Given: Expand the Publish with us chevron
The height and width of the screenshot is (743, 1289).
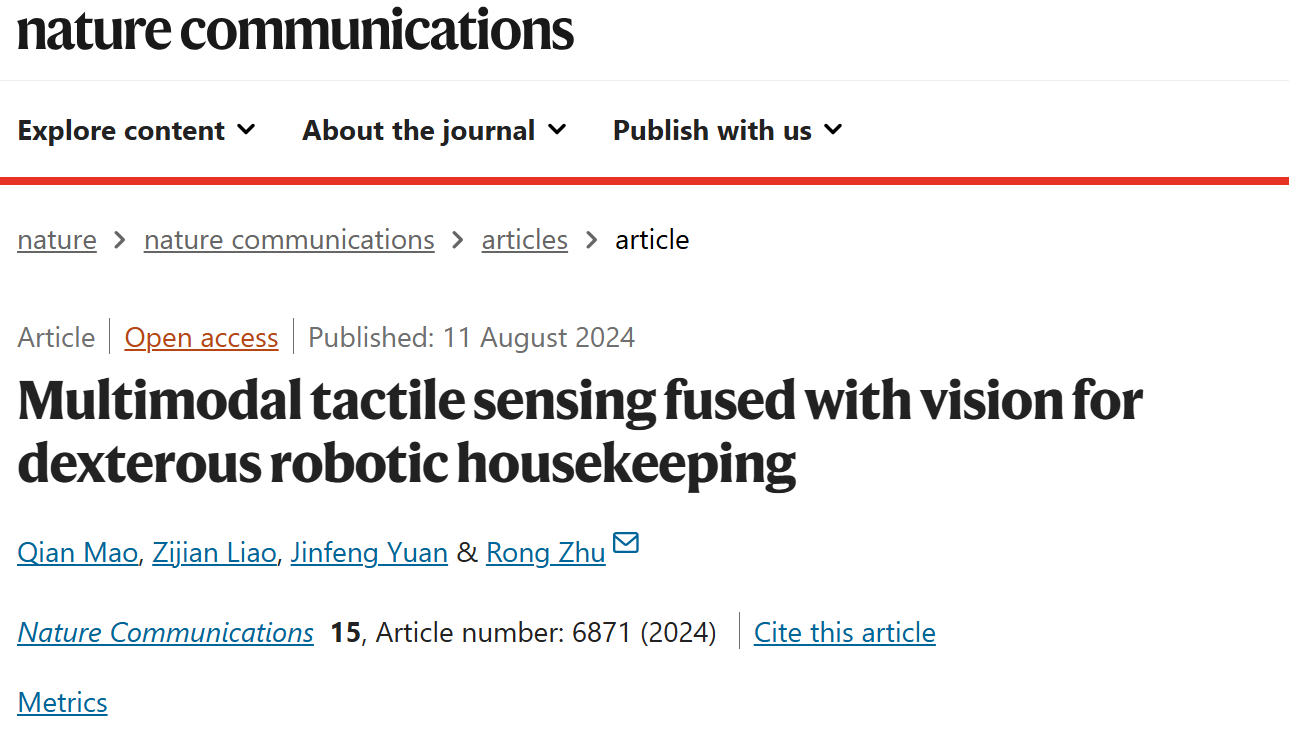Looking at the screenshot, I should click(x=833, y=130).
